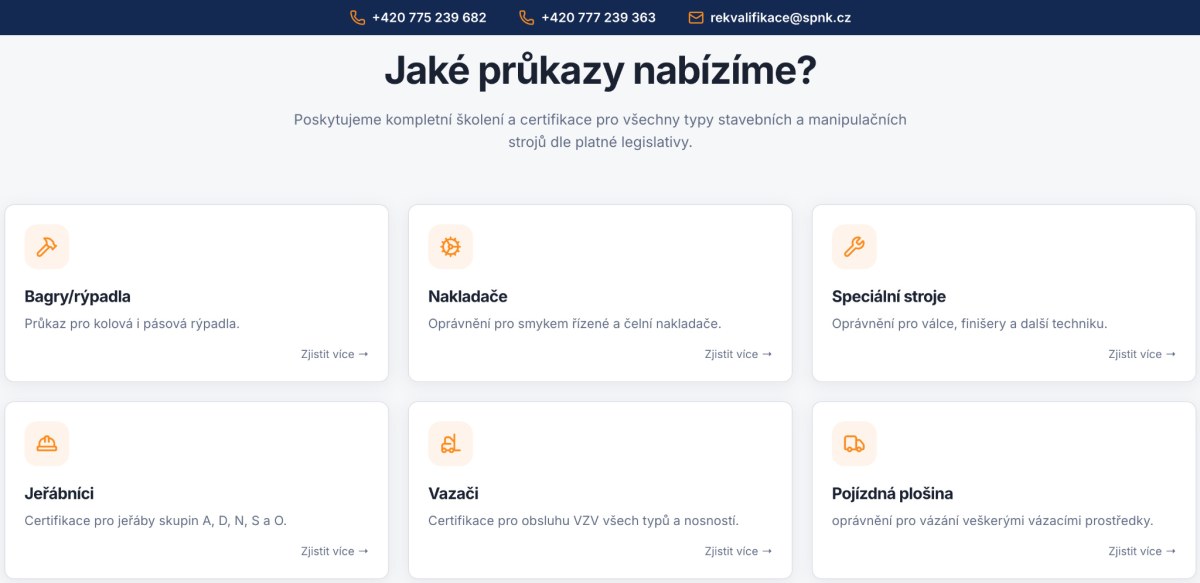Click text Oprávnění pro smykem řízené a čelní nakladače
Screen dimensions: 1200x583
pyautogui.click(x=575, y=324)
